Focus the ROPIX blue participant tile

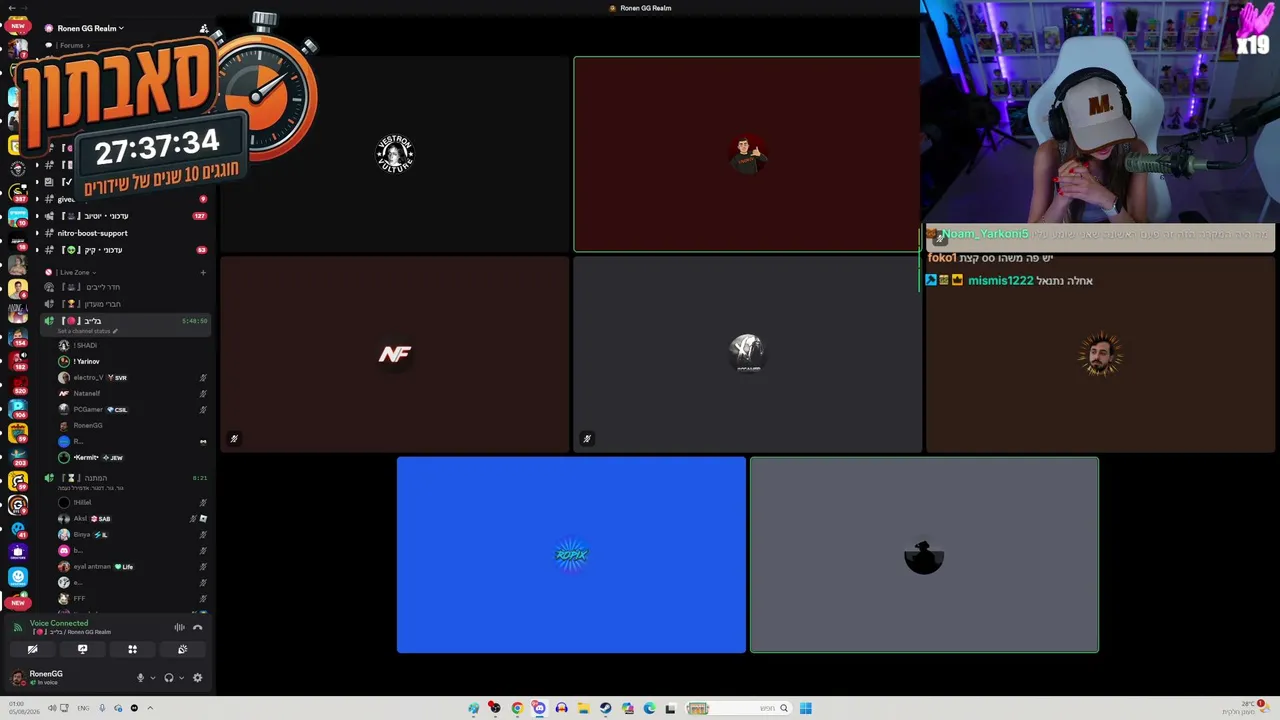click(x=571, y=555)
